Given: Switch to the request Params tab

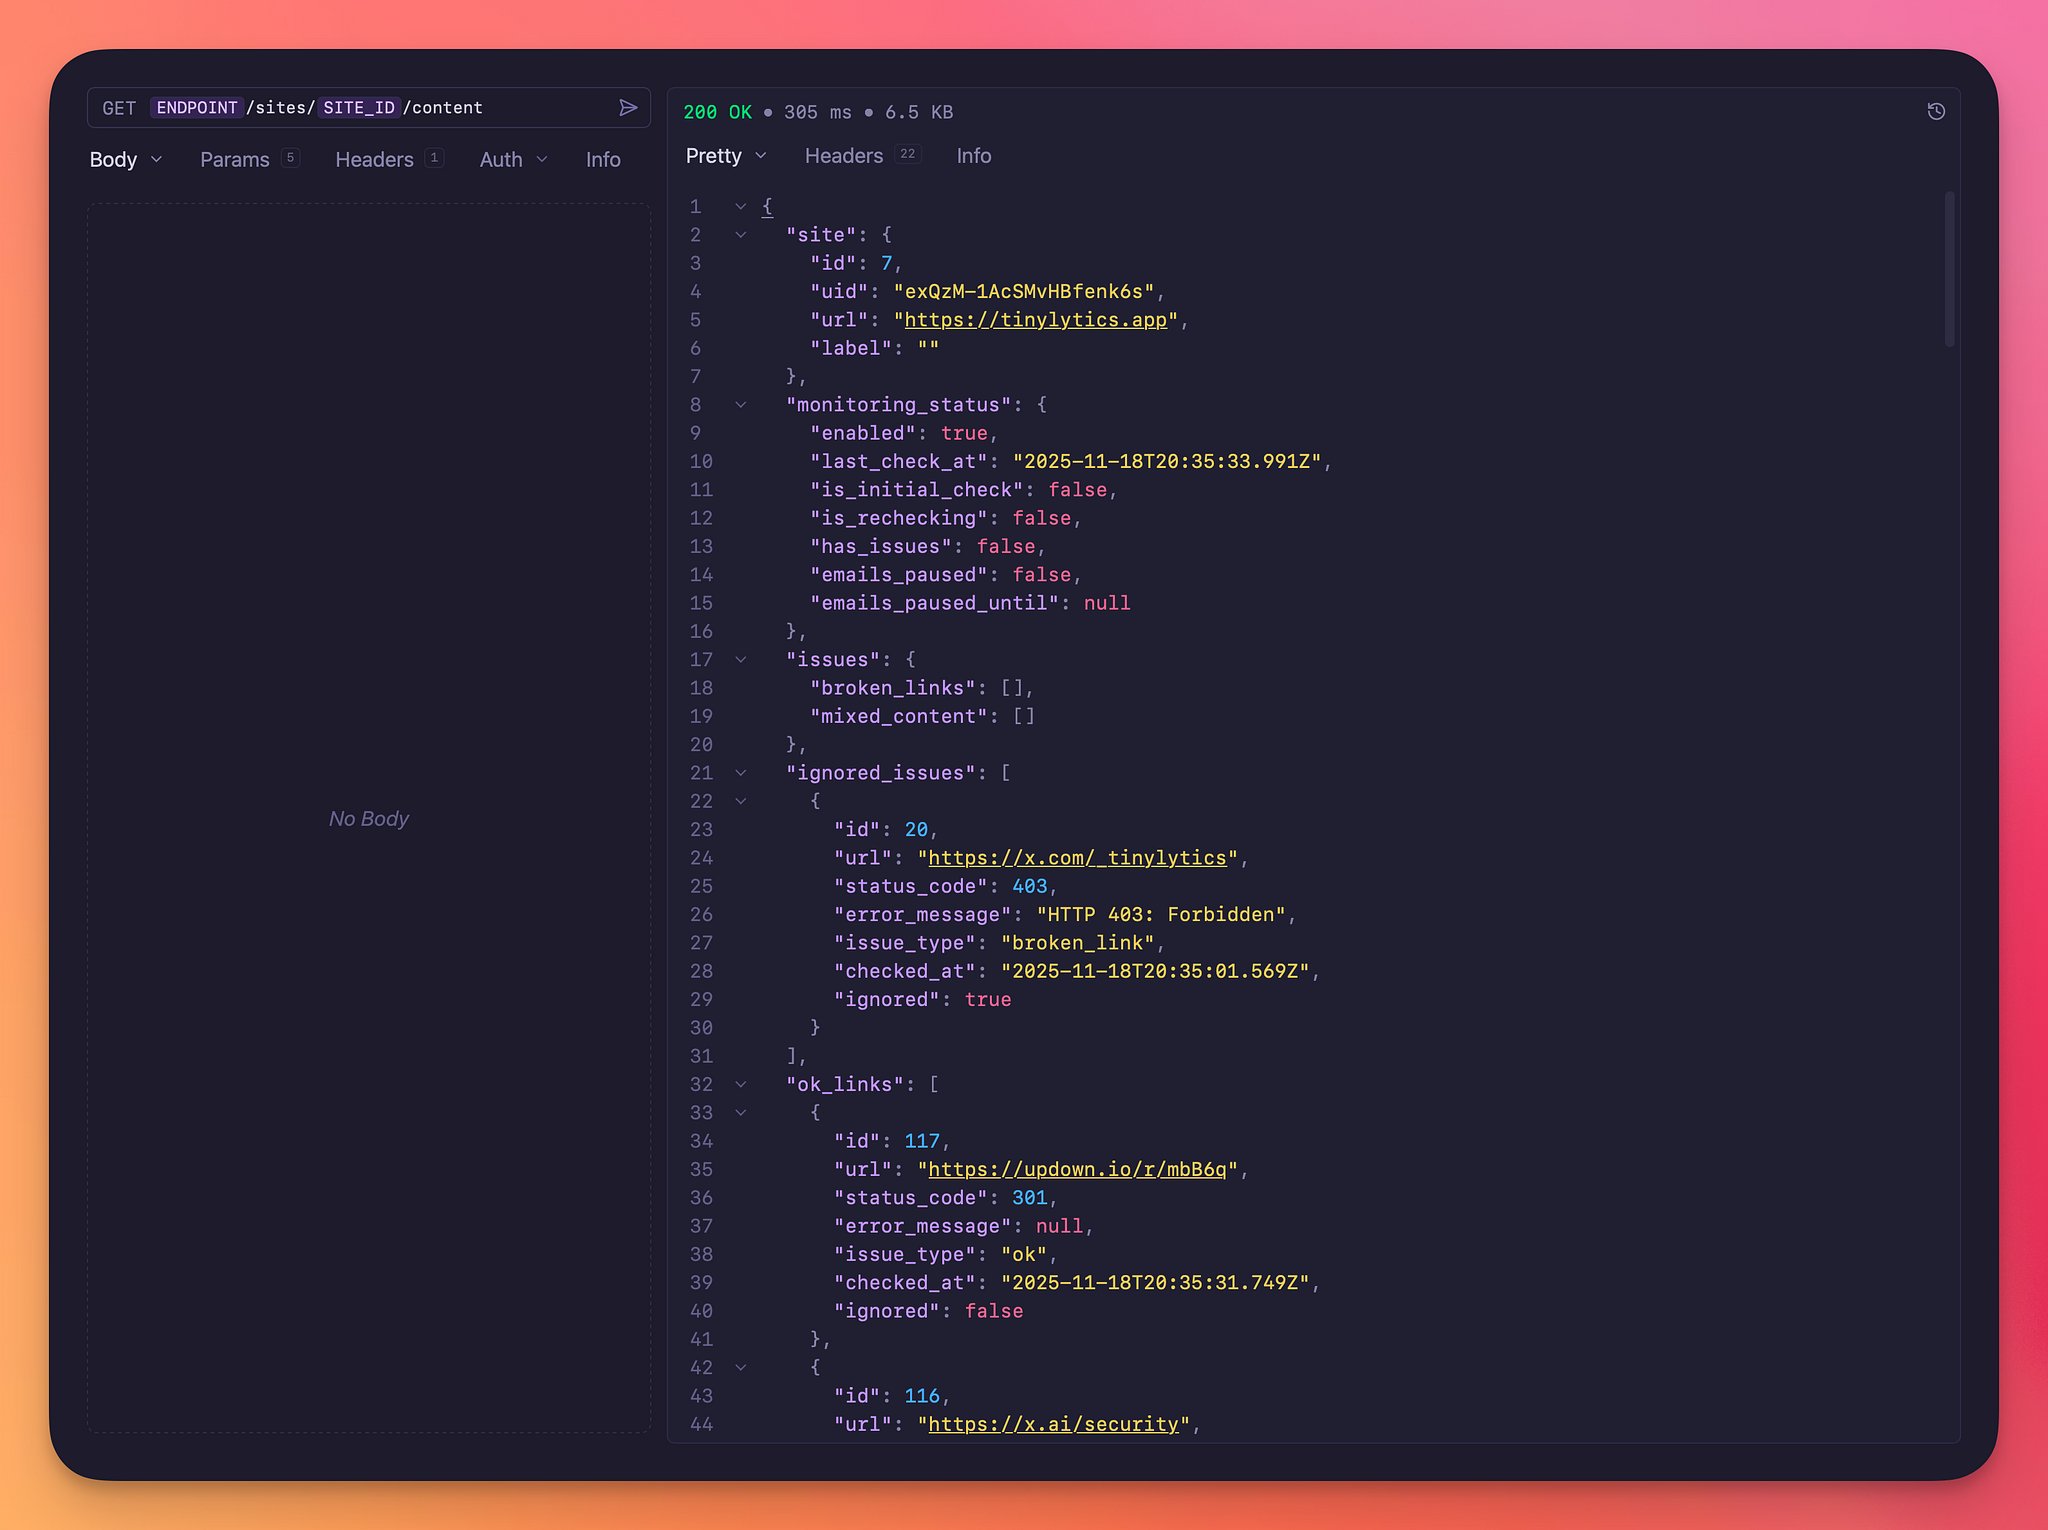Looking at the screenshot, I should [x=235, y=160].
